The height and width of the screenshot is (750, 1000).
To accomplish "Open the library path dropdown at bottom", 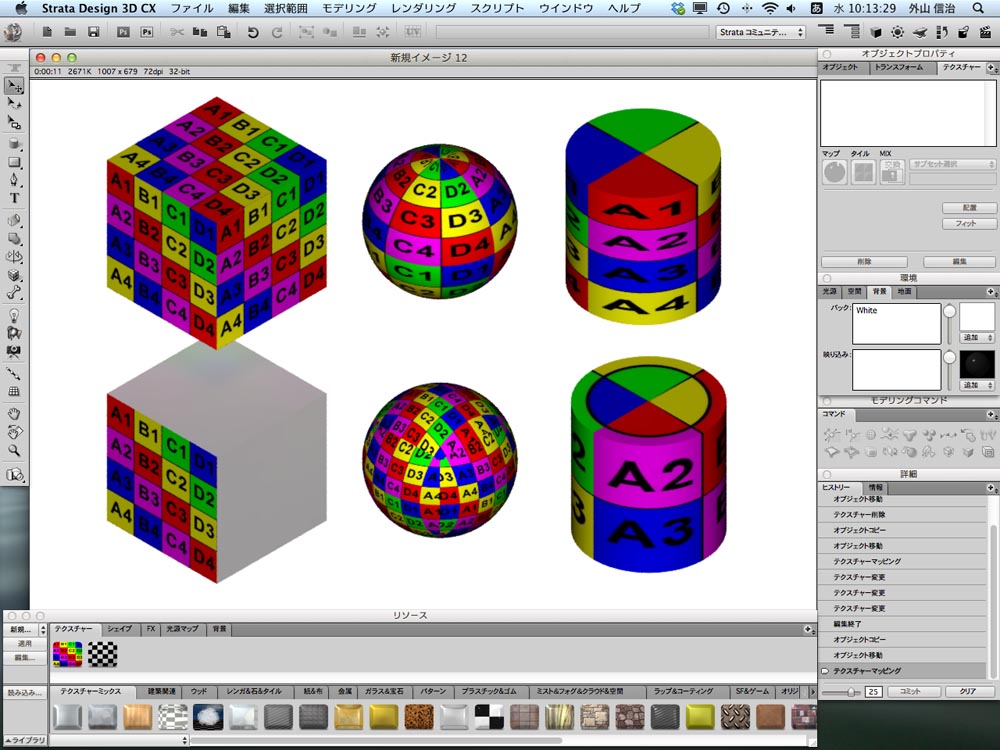I will [x=120, y=740].
